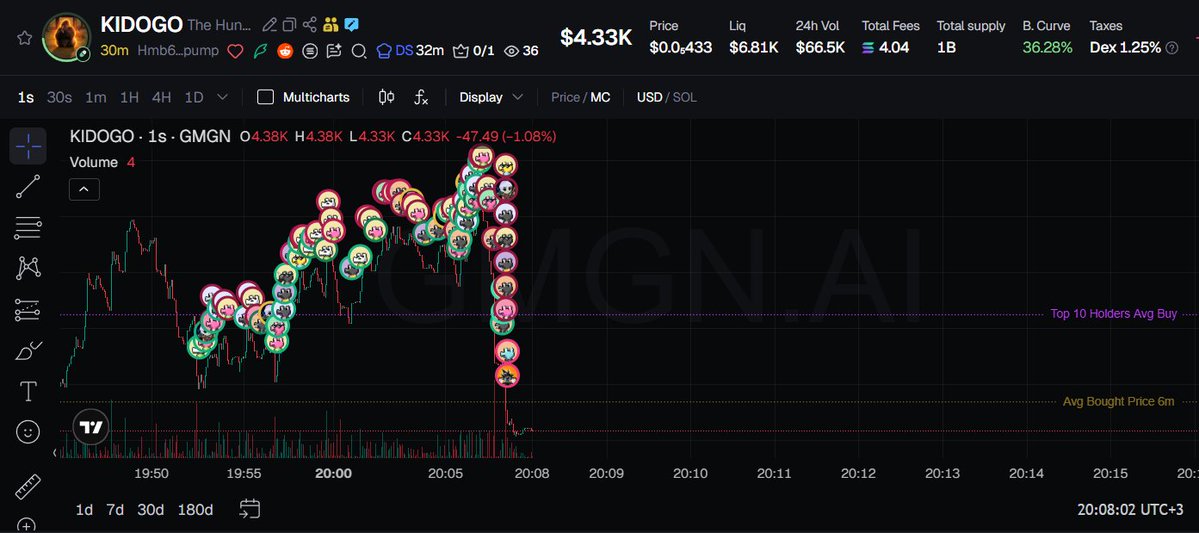Screen dimensions: 1199x533
Task: Collapse the indicator legend chevron
Action: [x=84, y=189]
